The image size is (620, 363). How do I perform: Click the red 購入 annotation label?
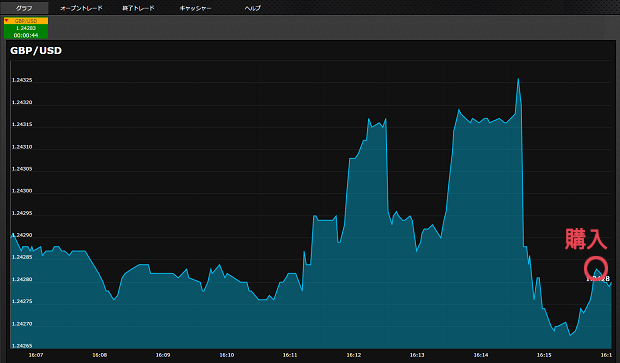point(586,239)
